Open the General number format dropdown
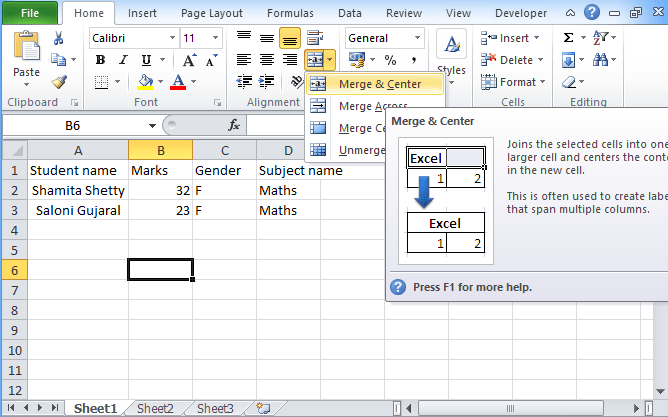The image size is (668, 417). coord(418,38)
